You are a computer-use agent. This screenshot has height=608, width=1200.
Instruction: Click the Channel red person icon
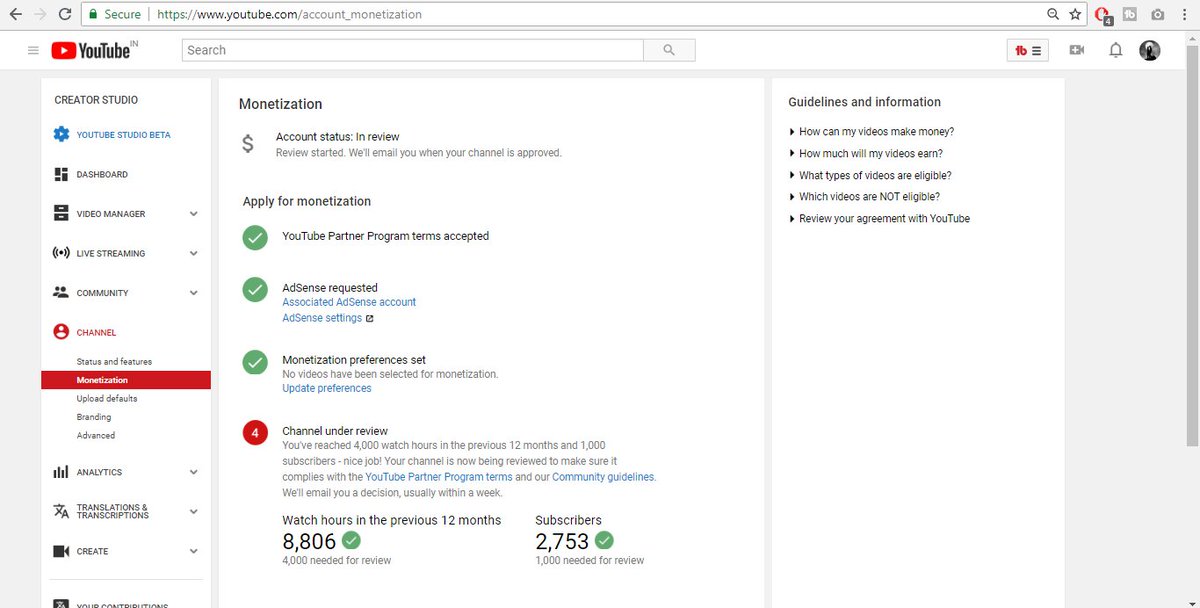pos(61,332)
